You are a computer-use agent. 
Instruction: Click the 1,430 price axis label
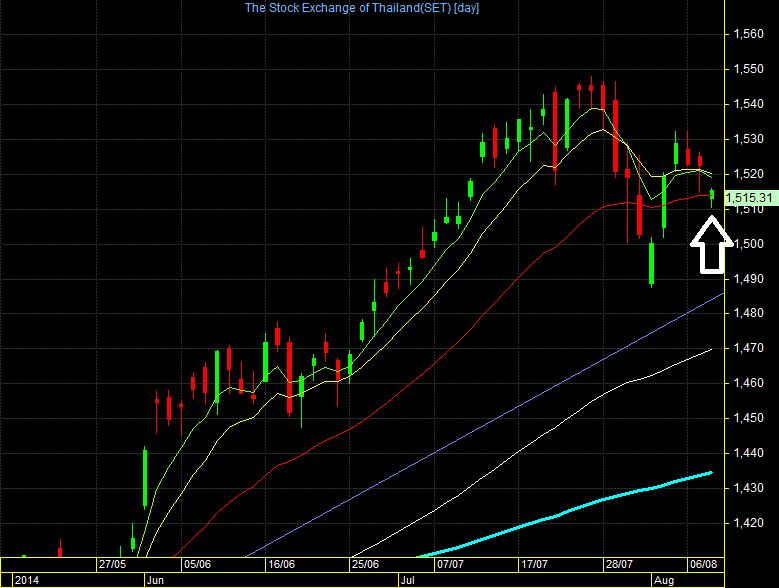(x=749, y=488)
